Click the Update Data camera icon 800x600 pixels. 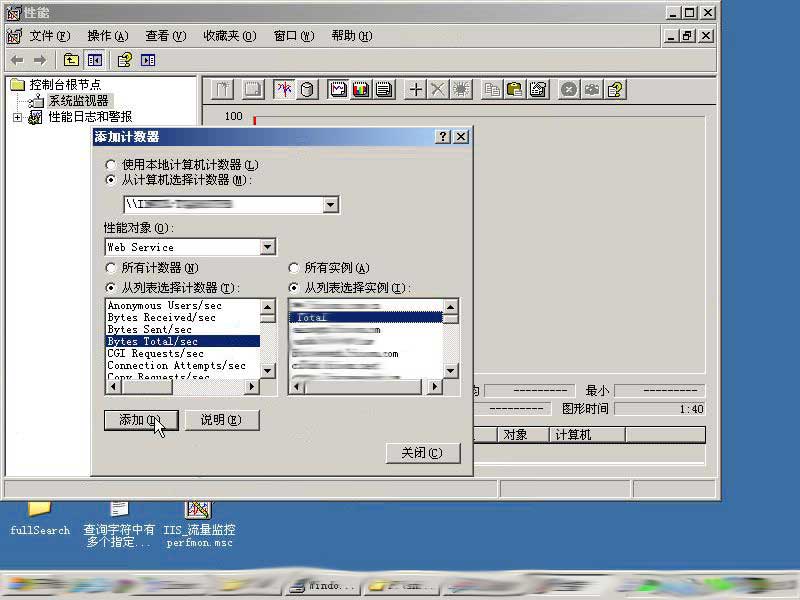click(x=592, y=90)
